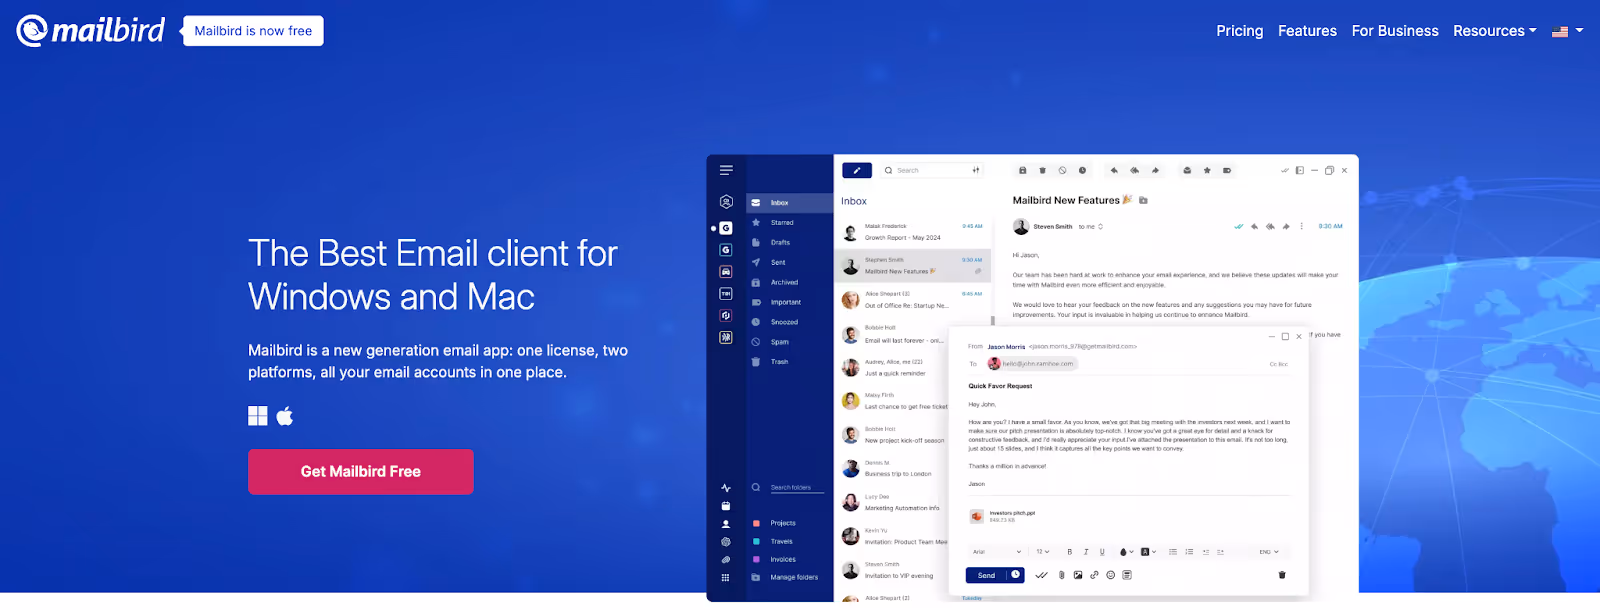Click the trash icon in message toolbar
The width and height of the screenshot is (1600, 610).
(x=1042, y=170)
